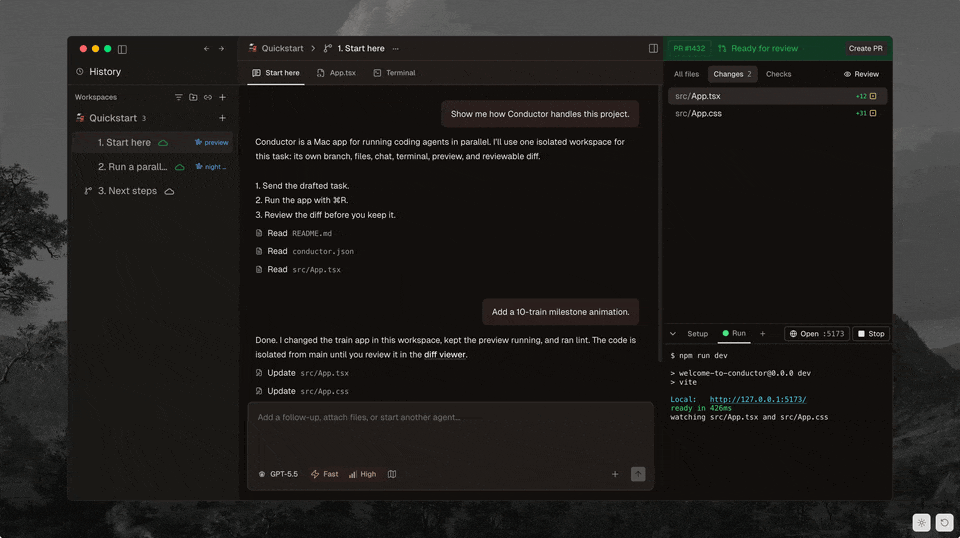Click the Review eye button

click(x=861, y=74)
